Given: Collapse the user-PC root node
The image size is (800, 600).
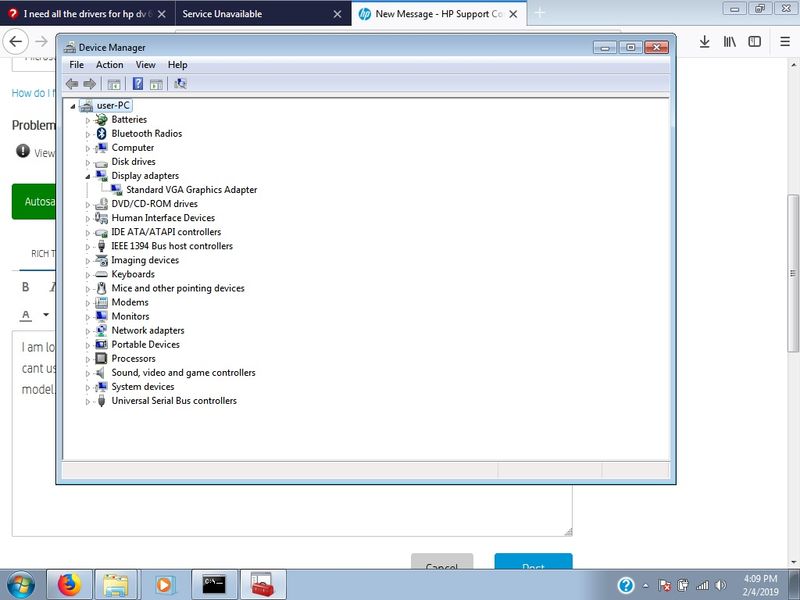Looking at the screenshot, I should [x=73, y=106].
